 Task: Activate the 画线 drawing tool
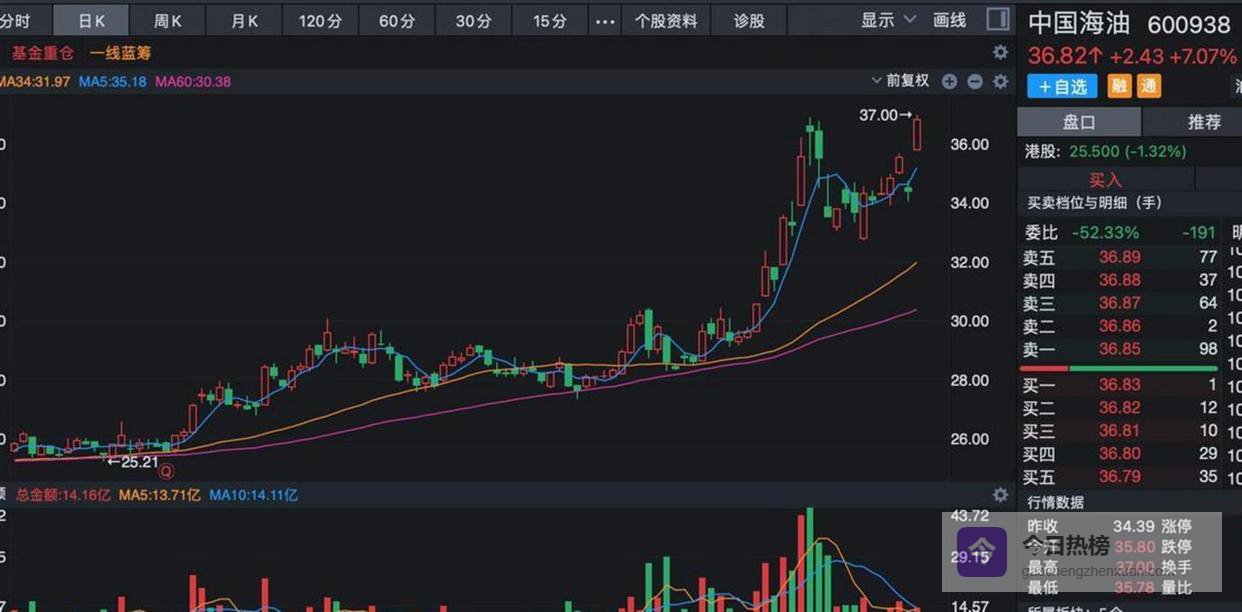(949, 20)
